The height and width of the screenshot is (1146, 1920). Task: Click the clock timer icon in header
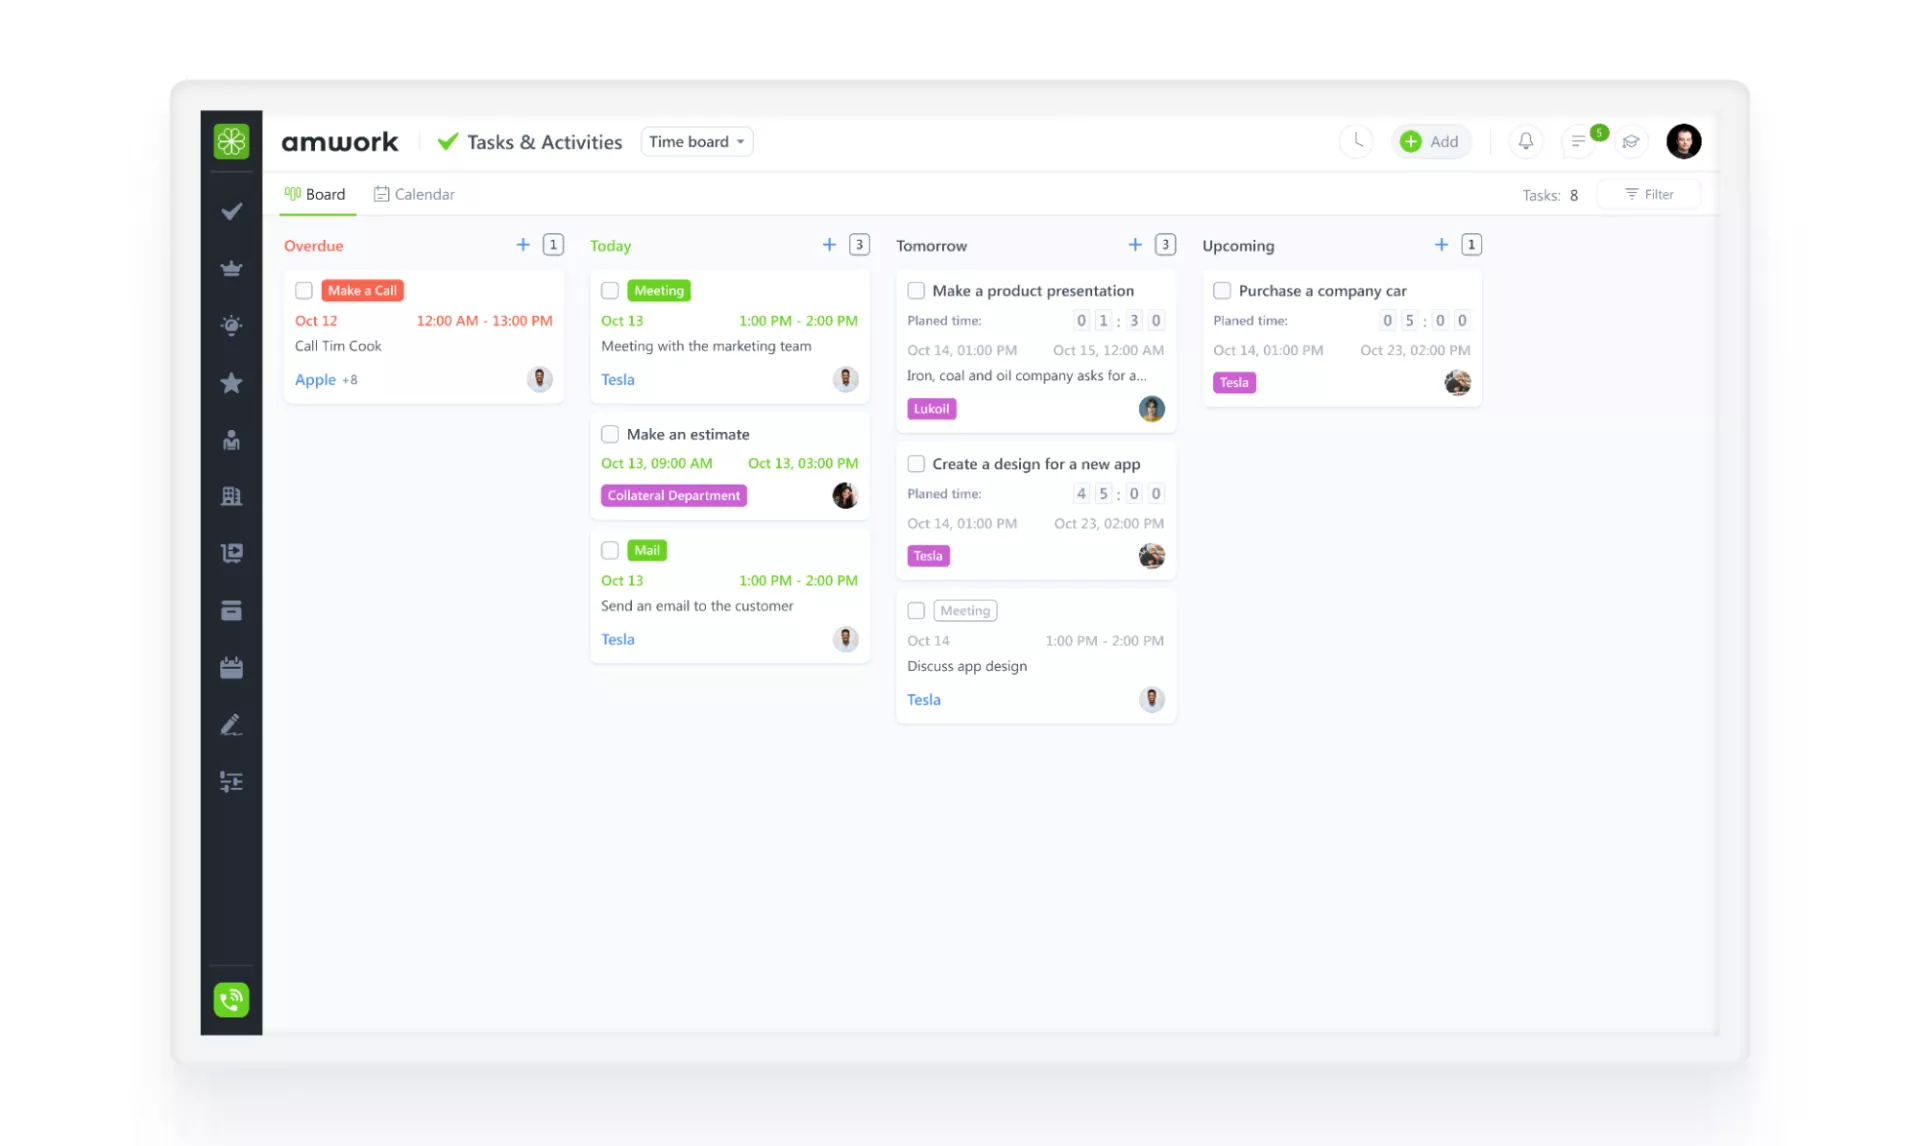tap(1356, 141)
